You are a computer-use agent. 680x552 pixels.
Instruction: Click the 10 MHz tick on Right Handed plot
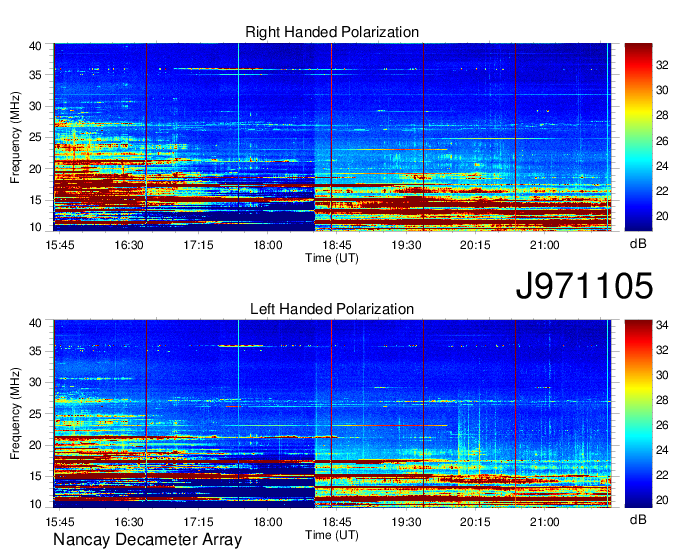click(x=35, y=227)
